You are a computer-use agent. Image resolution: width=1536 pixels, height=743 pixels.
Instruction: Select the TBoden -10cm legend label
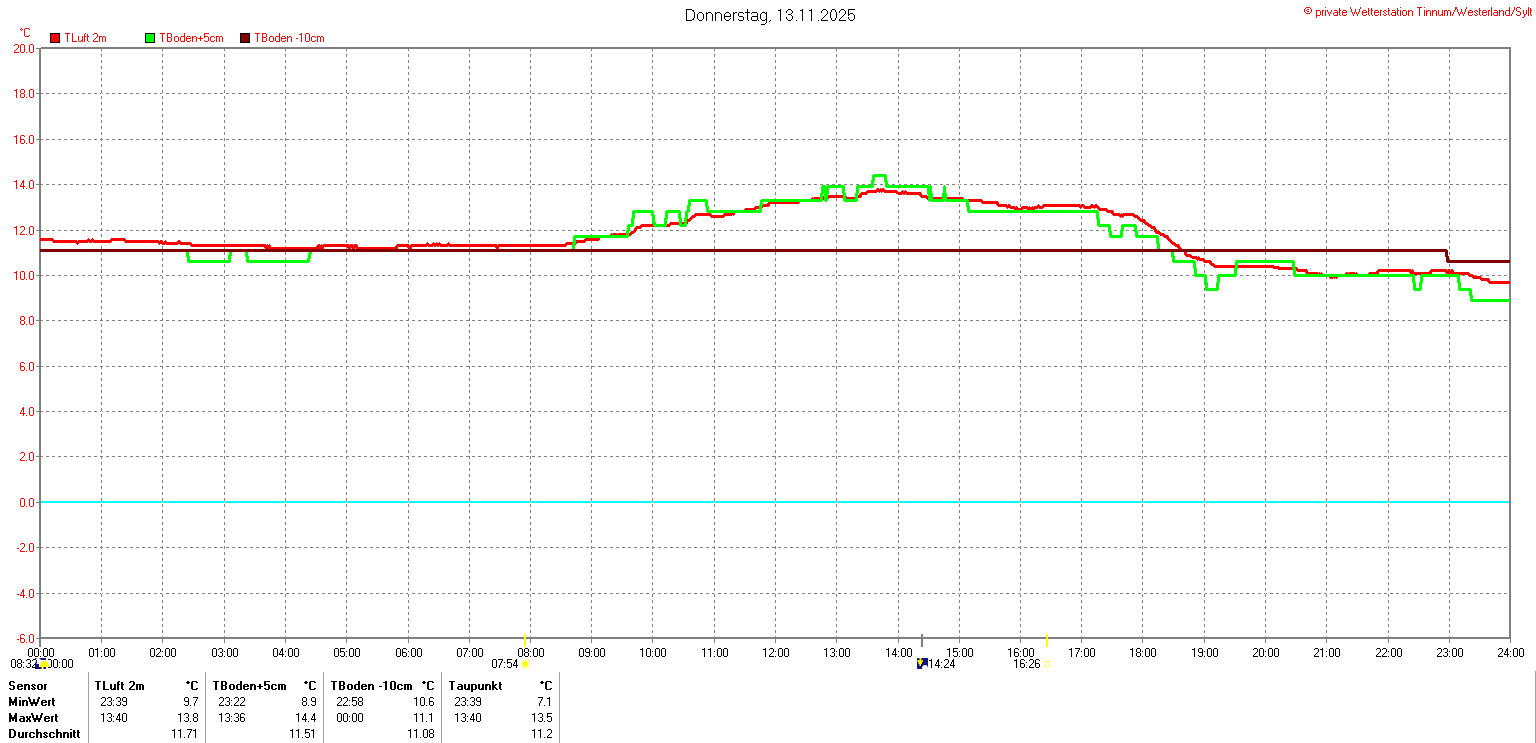tap(289, 38)
